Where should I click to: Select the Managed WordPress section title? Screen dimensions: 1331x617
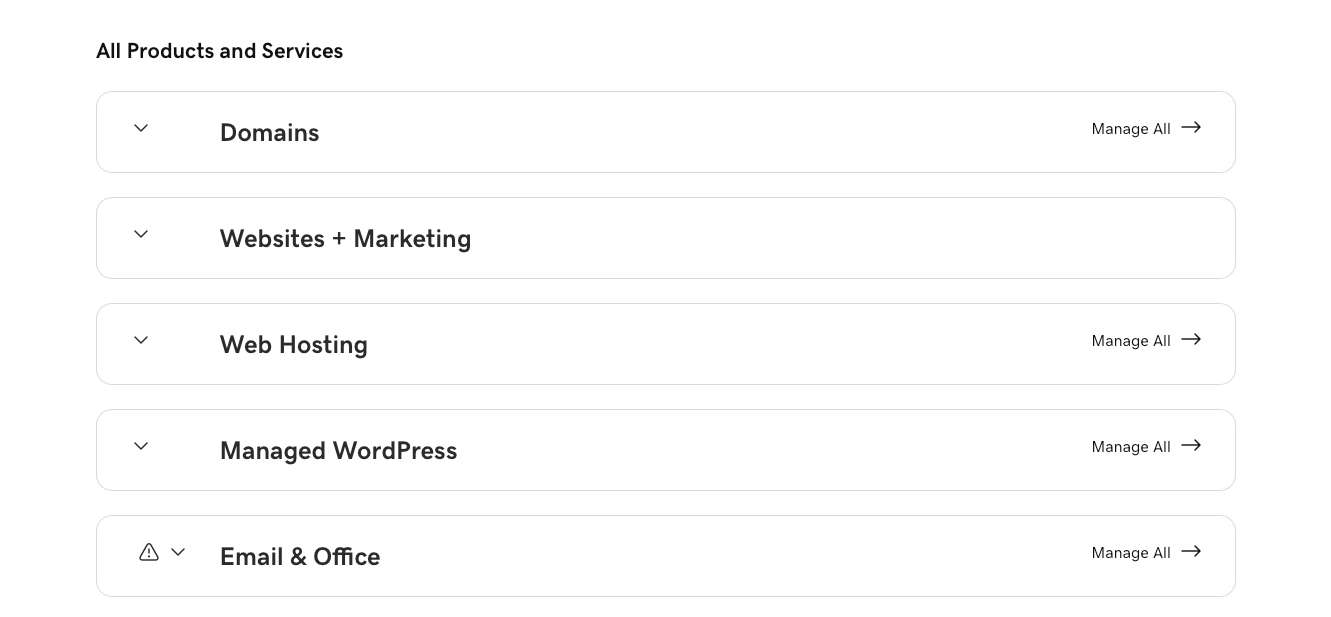tap(338, 451)
